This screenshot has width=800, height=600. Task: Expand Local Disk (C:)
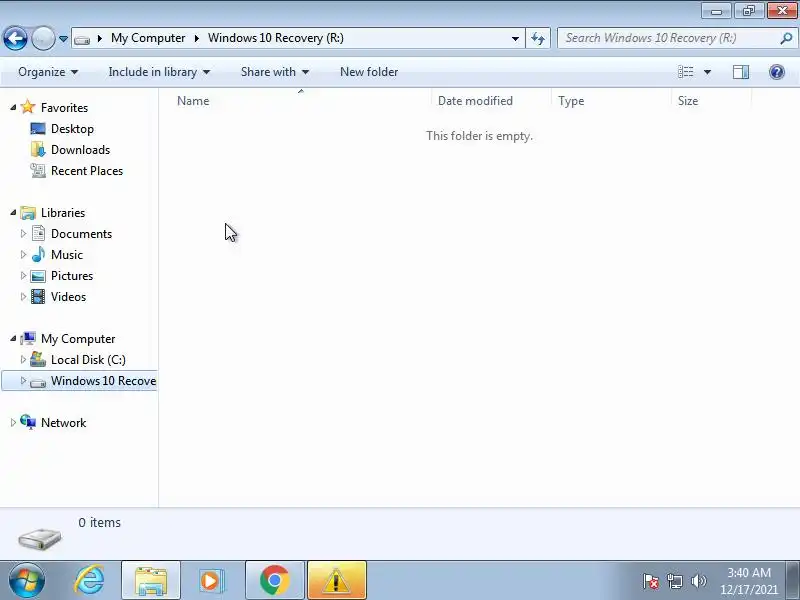[23, 359]
